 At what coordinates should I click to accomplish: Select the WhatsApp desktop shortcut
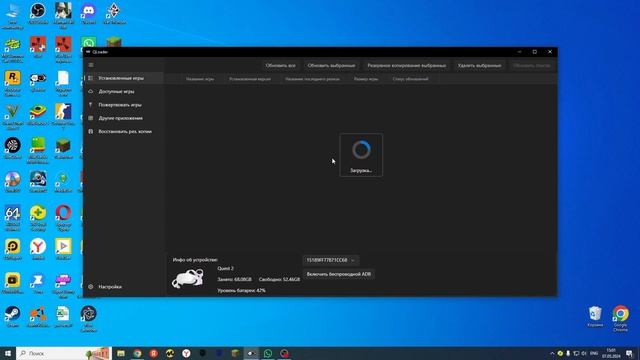pos(88,43)
